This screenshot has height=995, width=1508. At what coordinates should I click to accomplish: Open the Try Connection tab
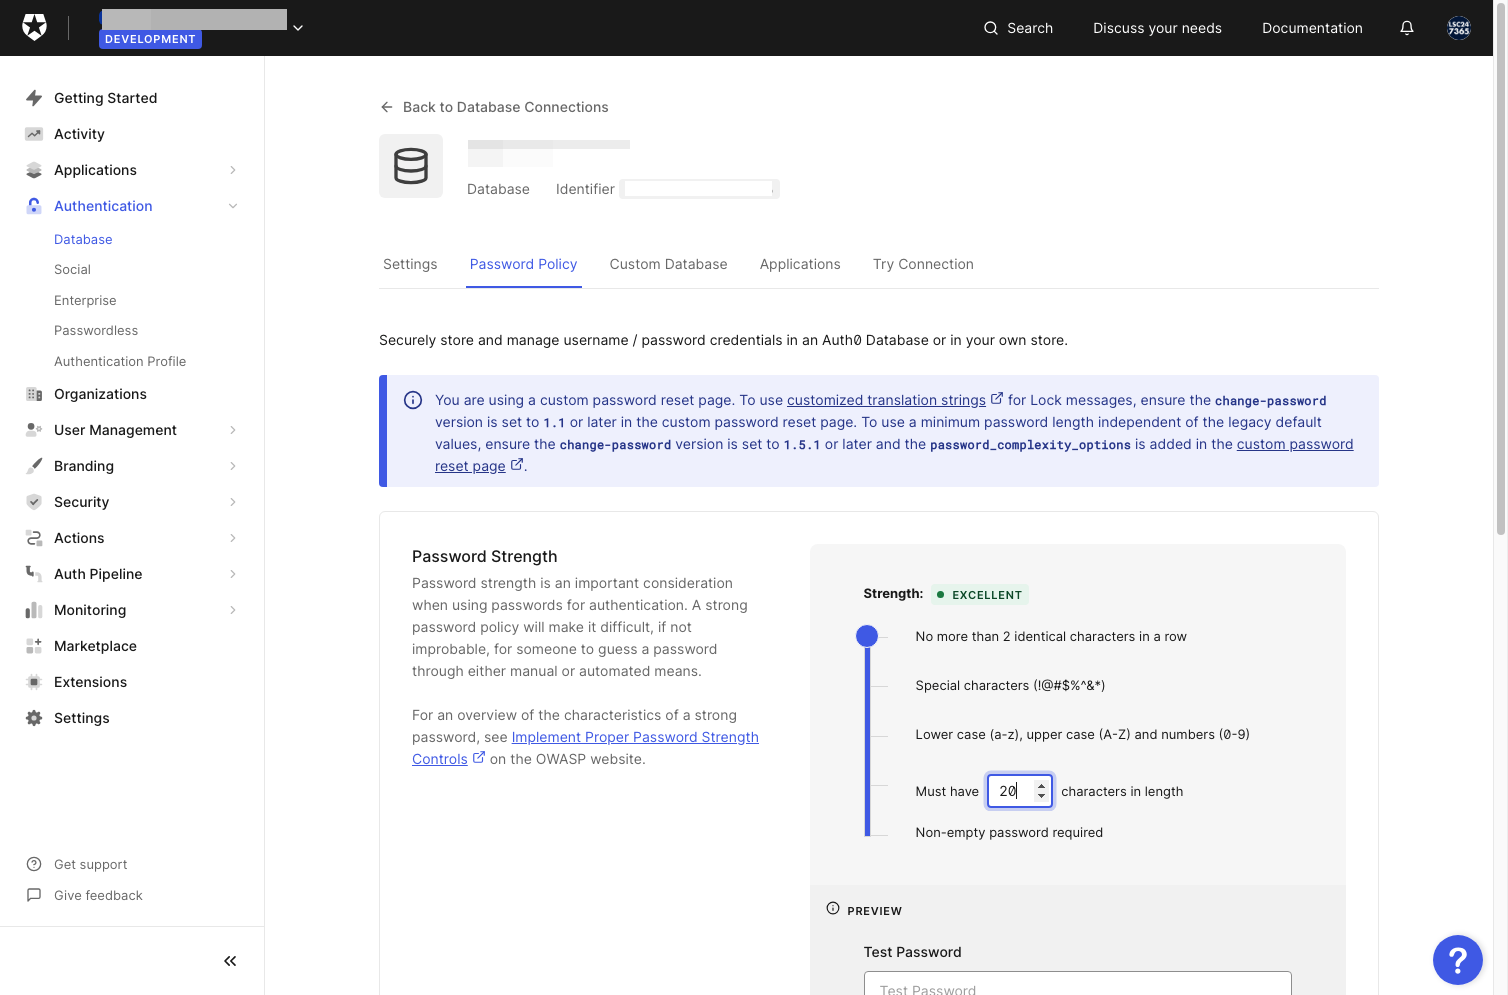[923, 264]
